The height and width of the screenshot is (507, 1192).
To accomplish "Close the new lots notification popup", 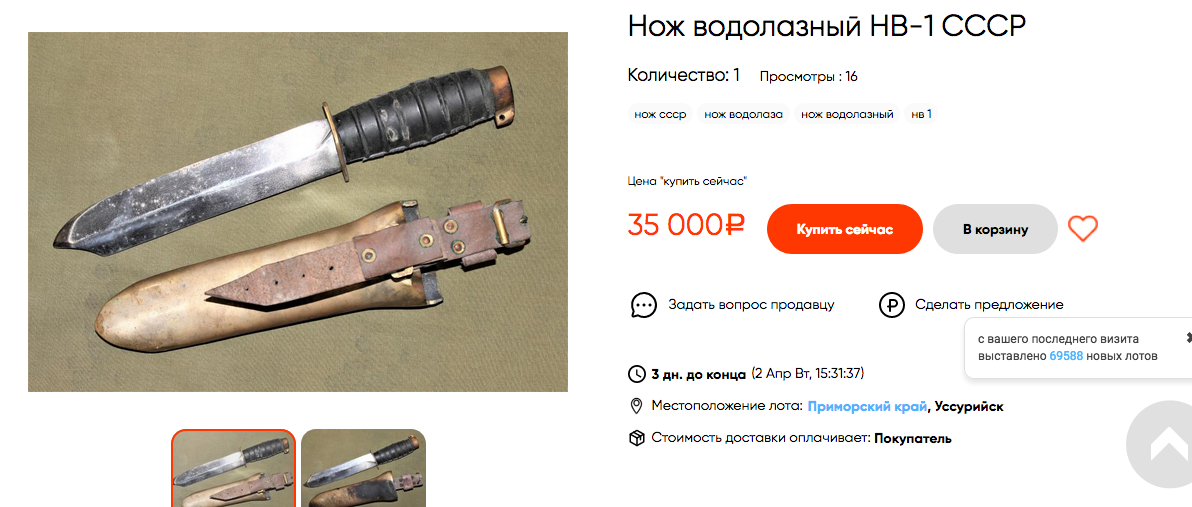I will [1188, 337].
